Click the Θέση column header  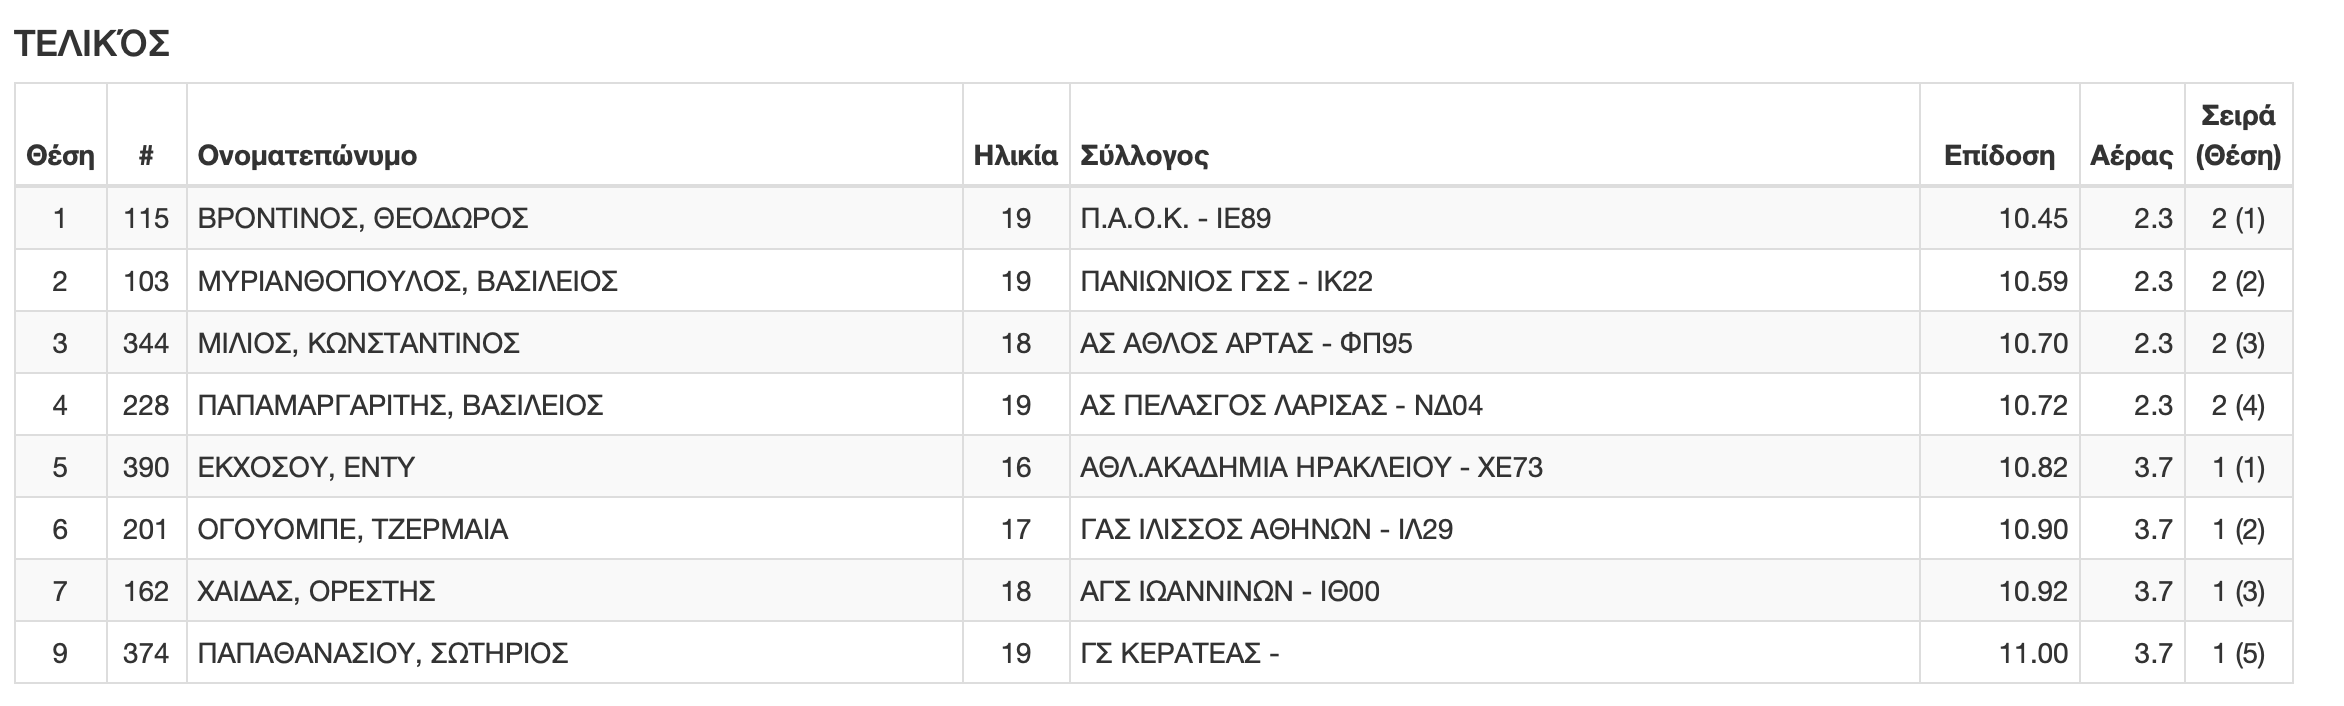click(60, 156)
